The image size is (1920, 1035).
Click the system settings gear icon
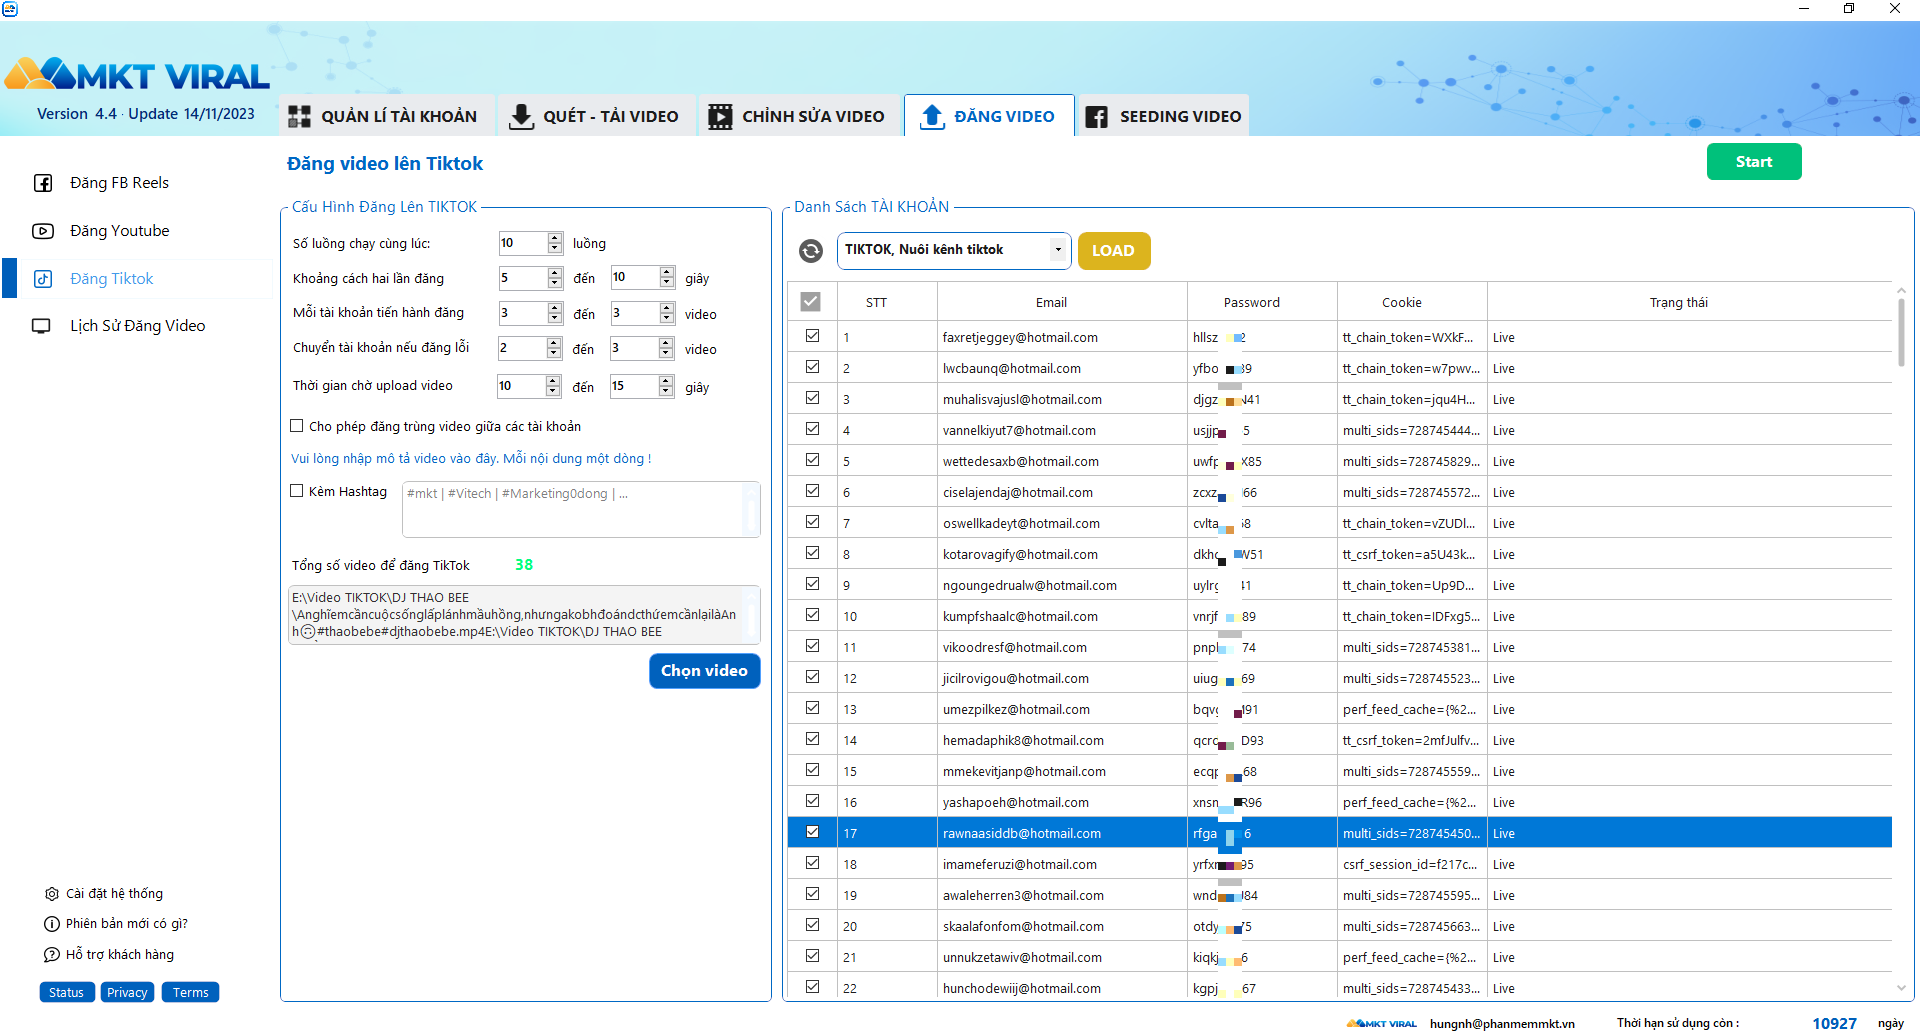(x=52, y=894)
